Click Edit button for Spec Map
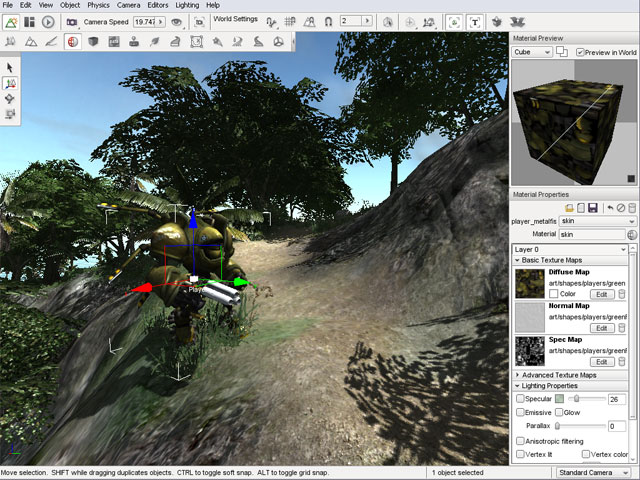640x480 pixels. point(602,362)
